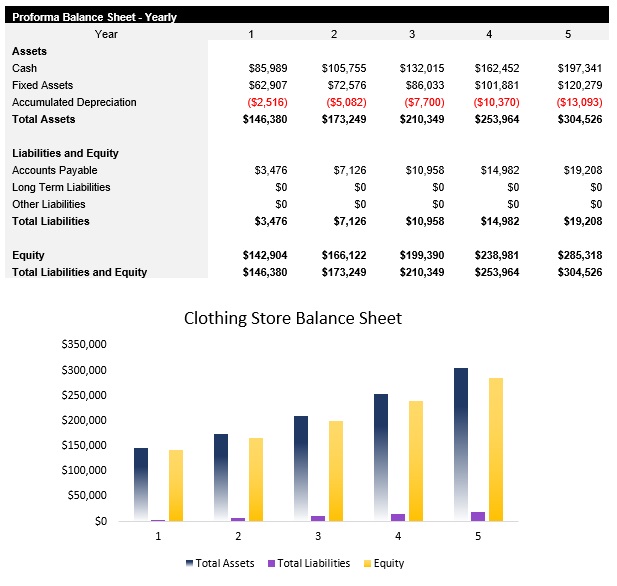
Task: Click the Proforma Balance Sheet - Yearly title
Action: [94, 17]
